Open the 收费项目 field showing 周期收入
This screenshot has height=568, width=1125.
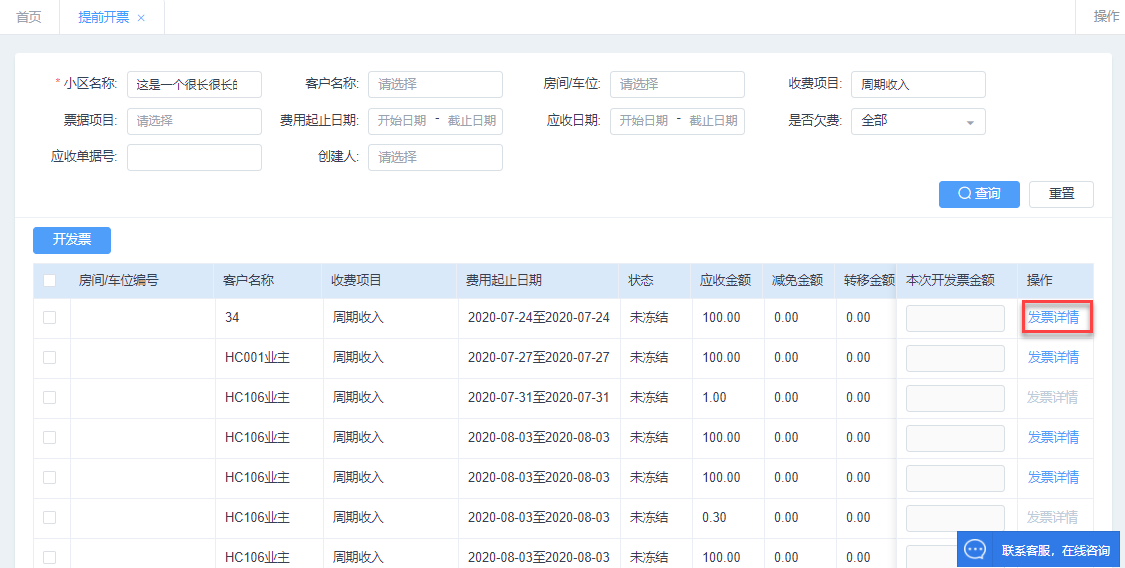[x=918, y=85]
